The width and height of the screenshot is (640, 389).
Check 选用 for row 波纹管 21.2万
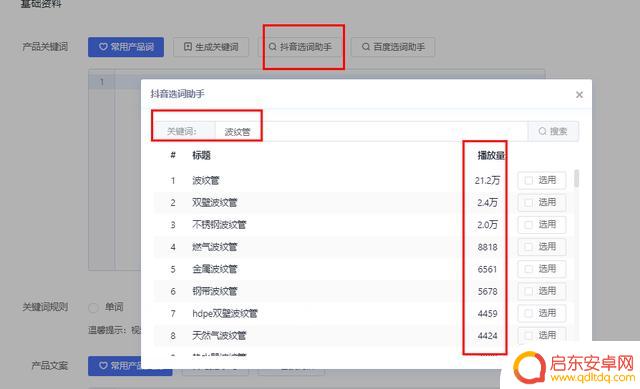tap(542, 180)
